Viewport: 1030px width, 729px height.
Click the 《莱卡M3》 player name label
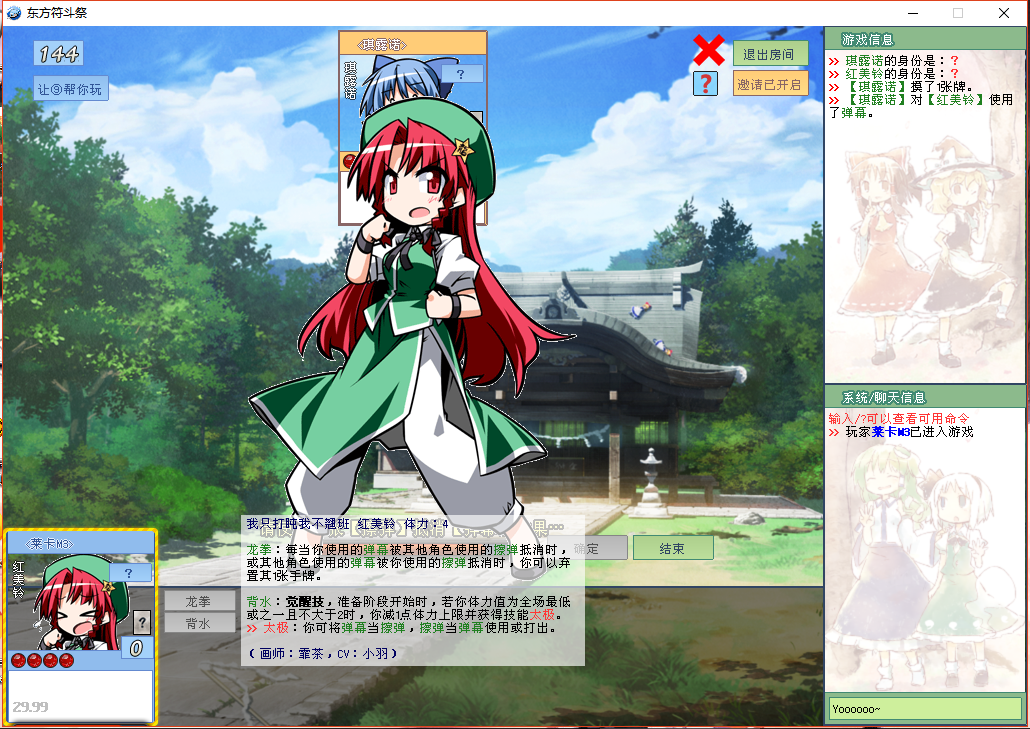click(x=49, y=544)
